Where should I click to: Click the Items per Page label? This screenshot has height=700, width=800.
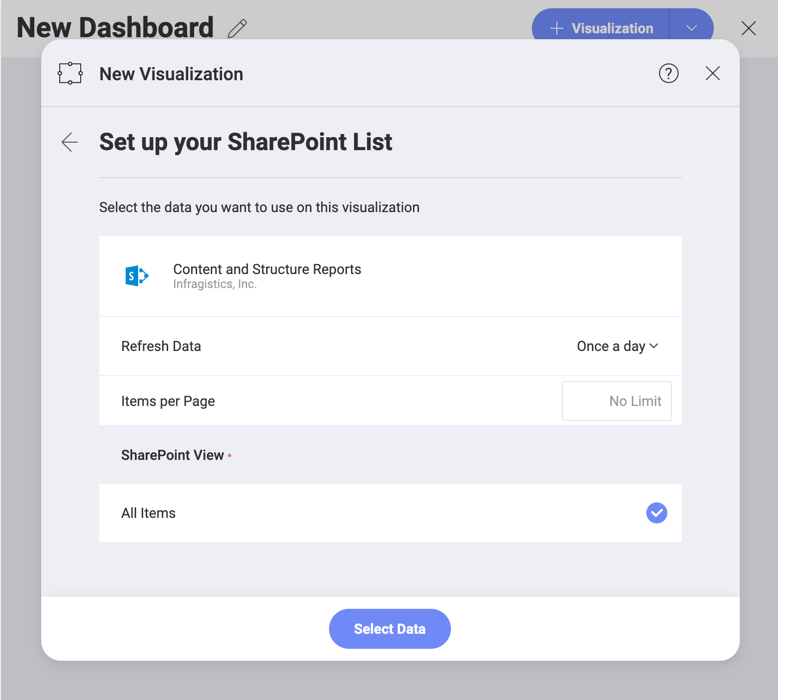[168, 401]
